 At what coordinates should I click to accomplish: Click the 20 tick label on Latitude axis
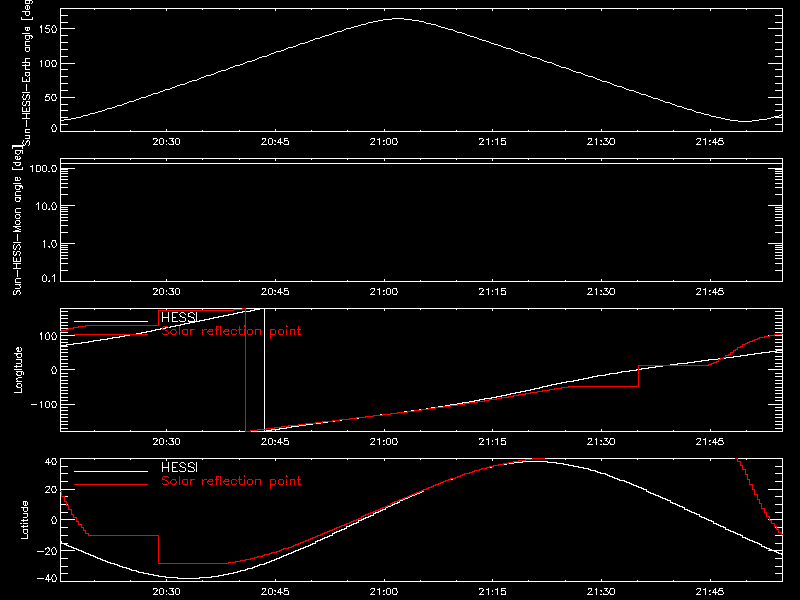tap(51, 490)
